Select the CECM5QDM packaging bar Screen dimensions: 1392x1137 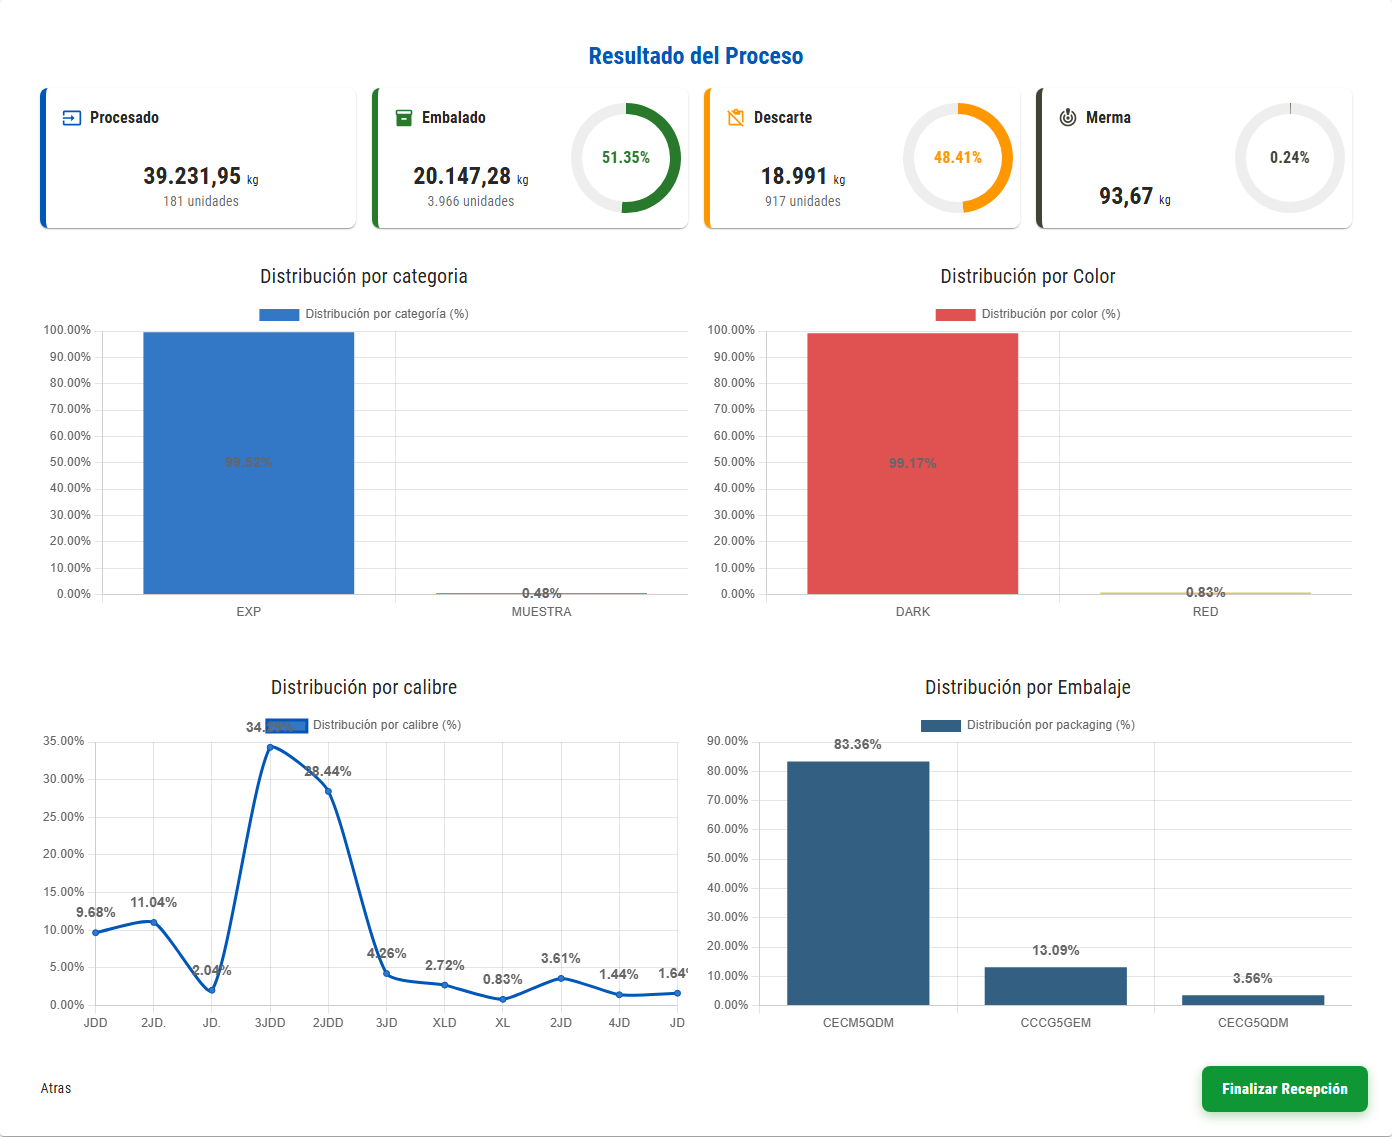858,883
